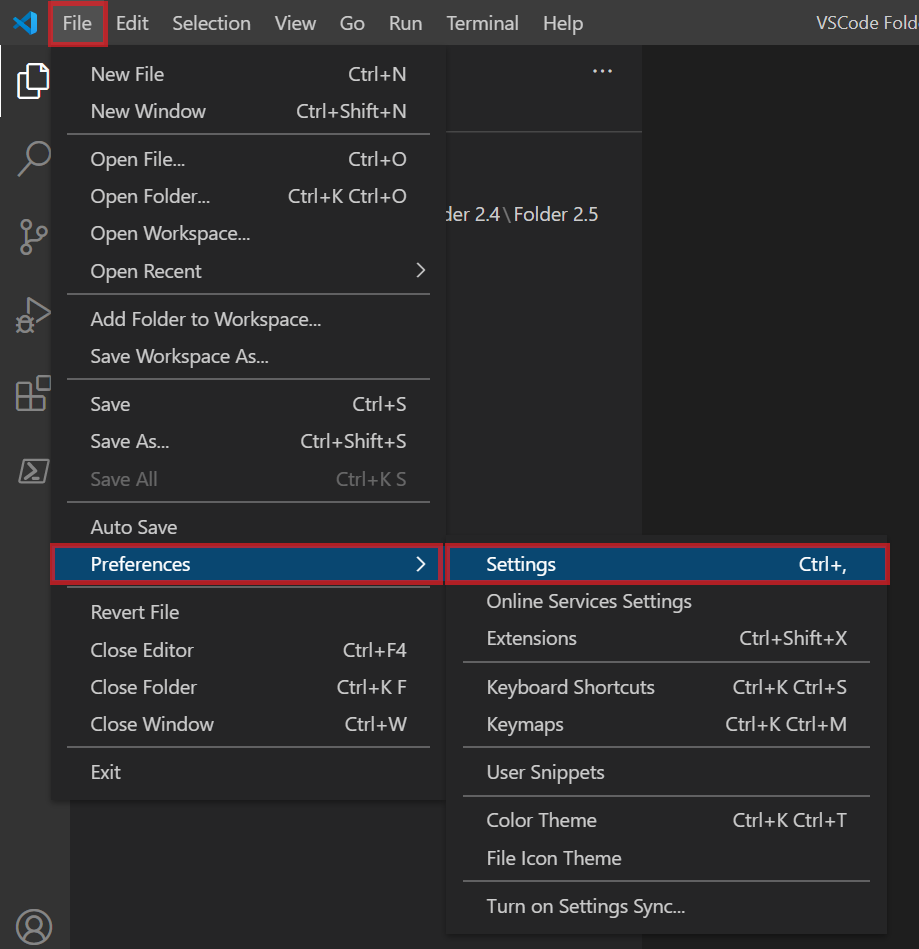Open the Edit menu
This screenshot has height=949, width=919.
click(131, 22)
